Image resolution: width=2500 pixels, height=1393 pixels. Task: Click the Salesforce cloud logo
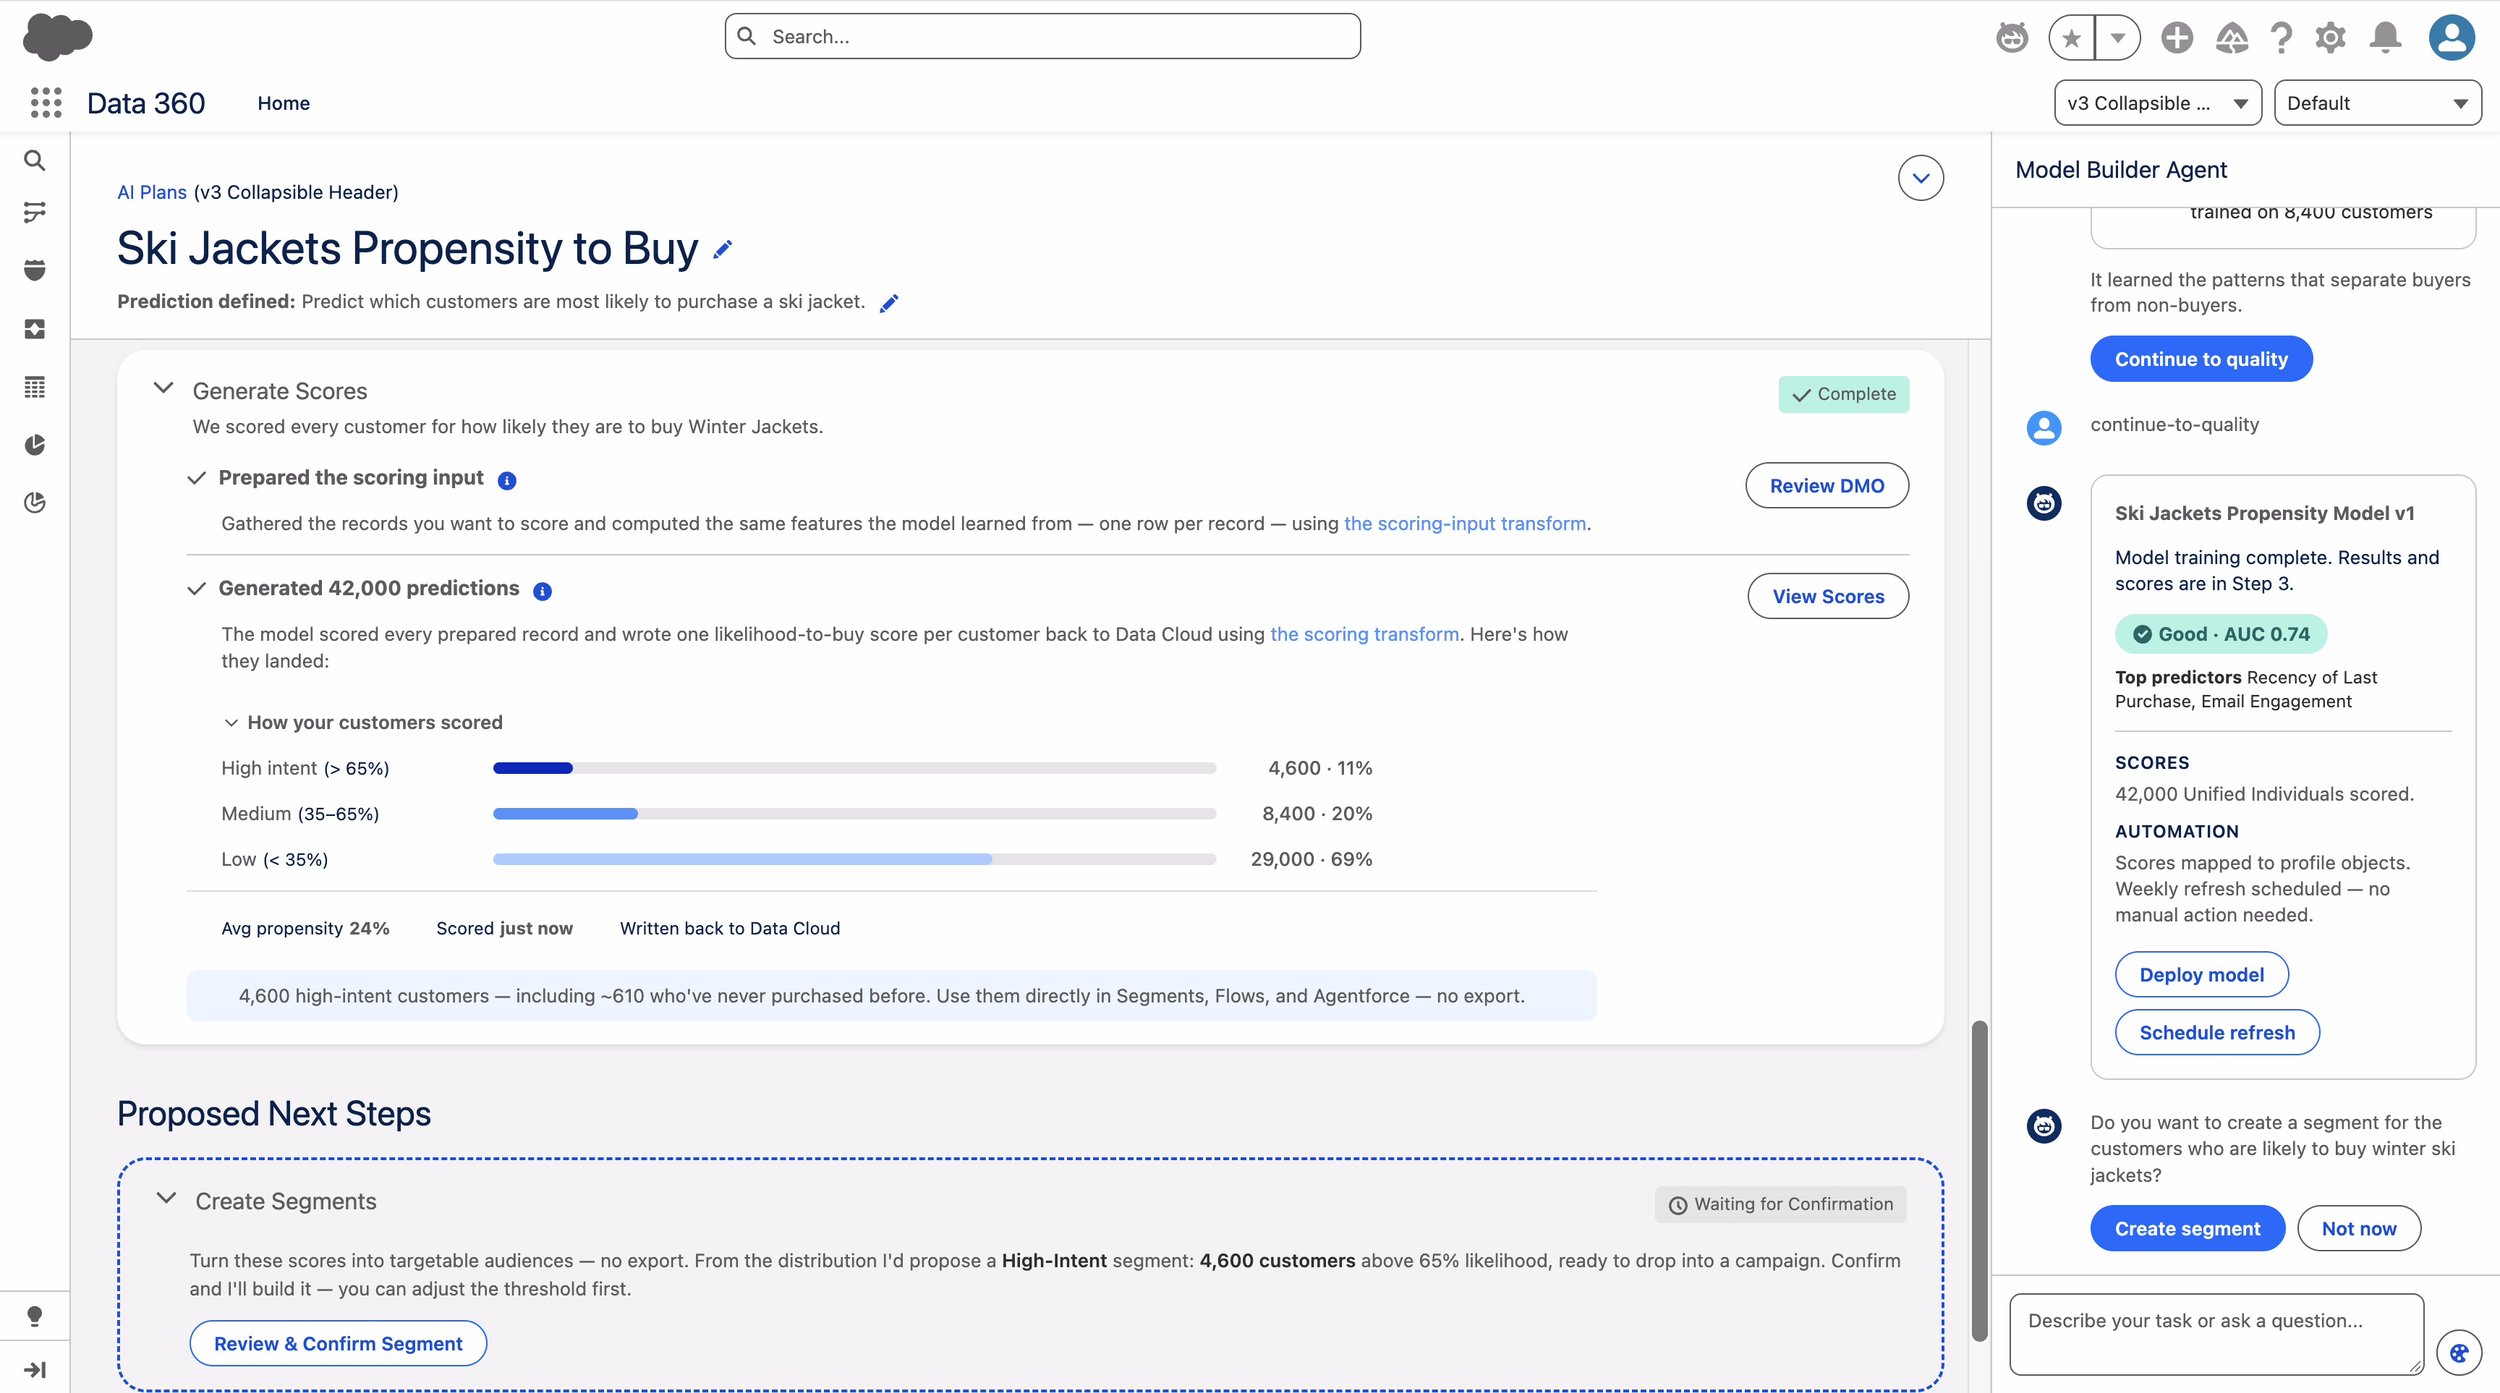[x=58, y=37]
